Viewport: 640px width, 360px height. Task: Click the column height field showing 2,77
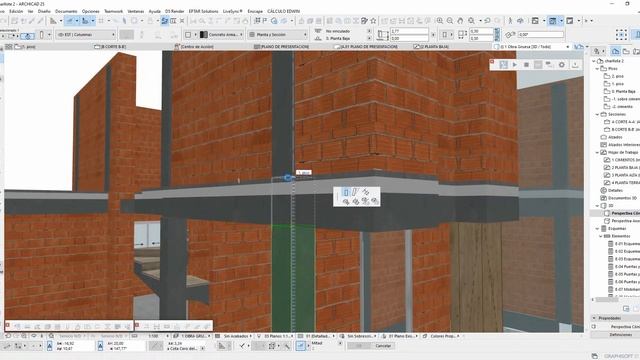click(409, 31)
